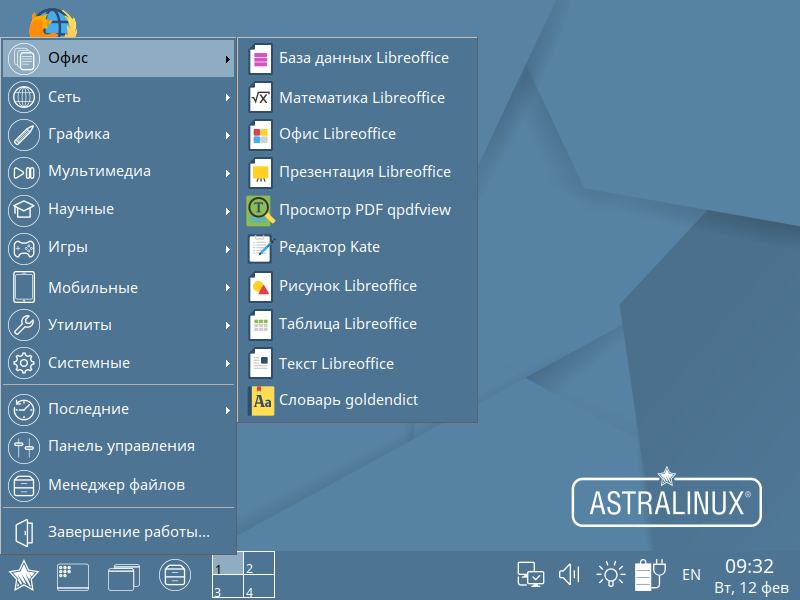Click the Редактор Kate notepad icon
The image size is (800, 600).
pos(261,248)
